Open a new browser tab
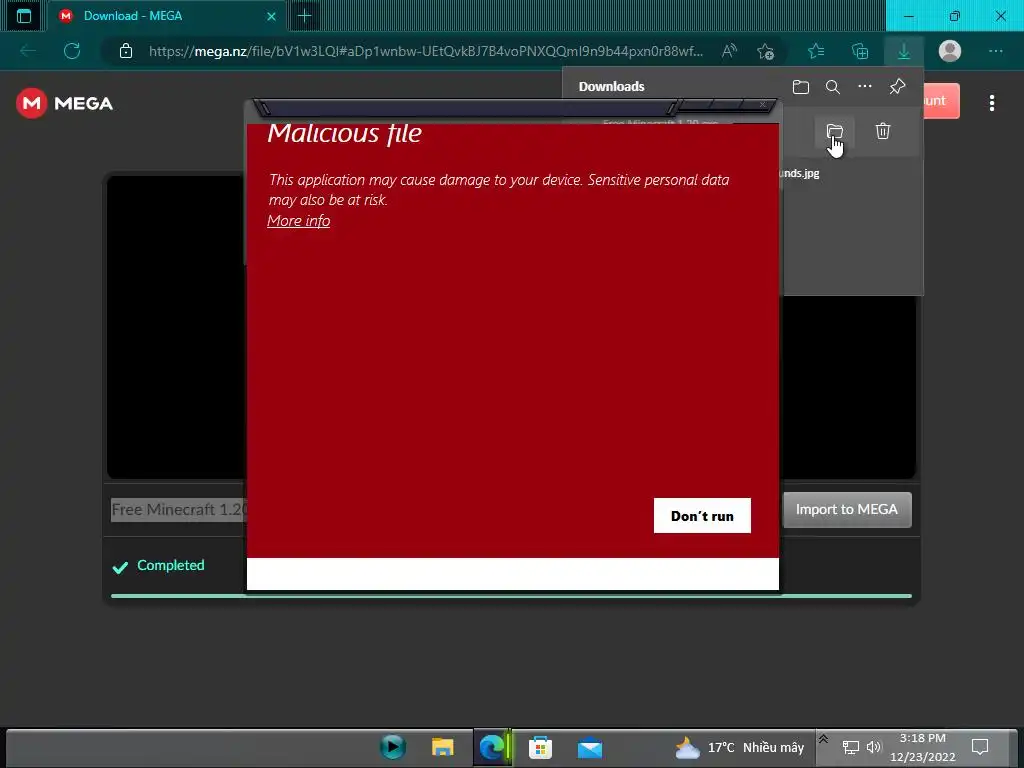Viewport: 1024px width, 768px height. [304, 16]
